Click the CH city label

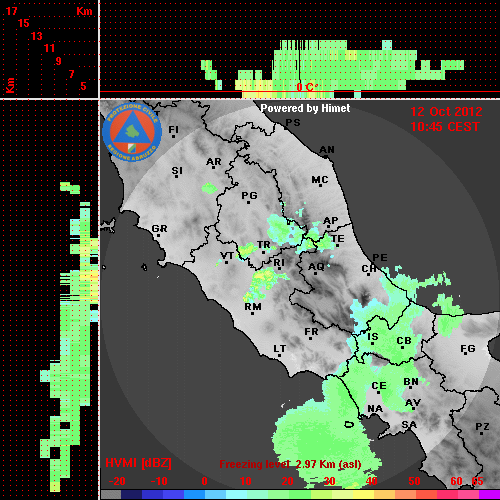pos(369,268)
